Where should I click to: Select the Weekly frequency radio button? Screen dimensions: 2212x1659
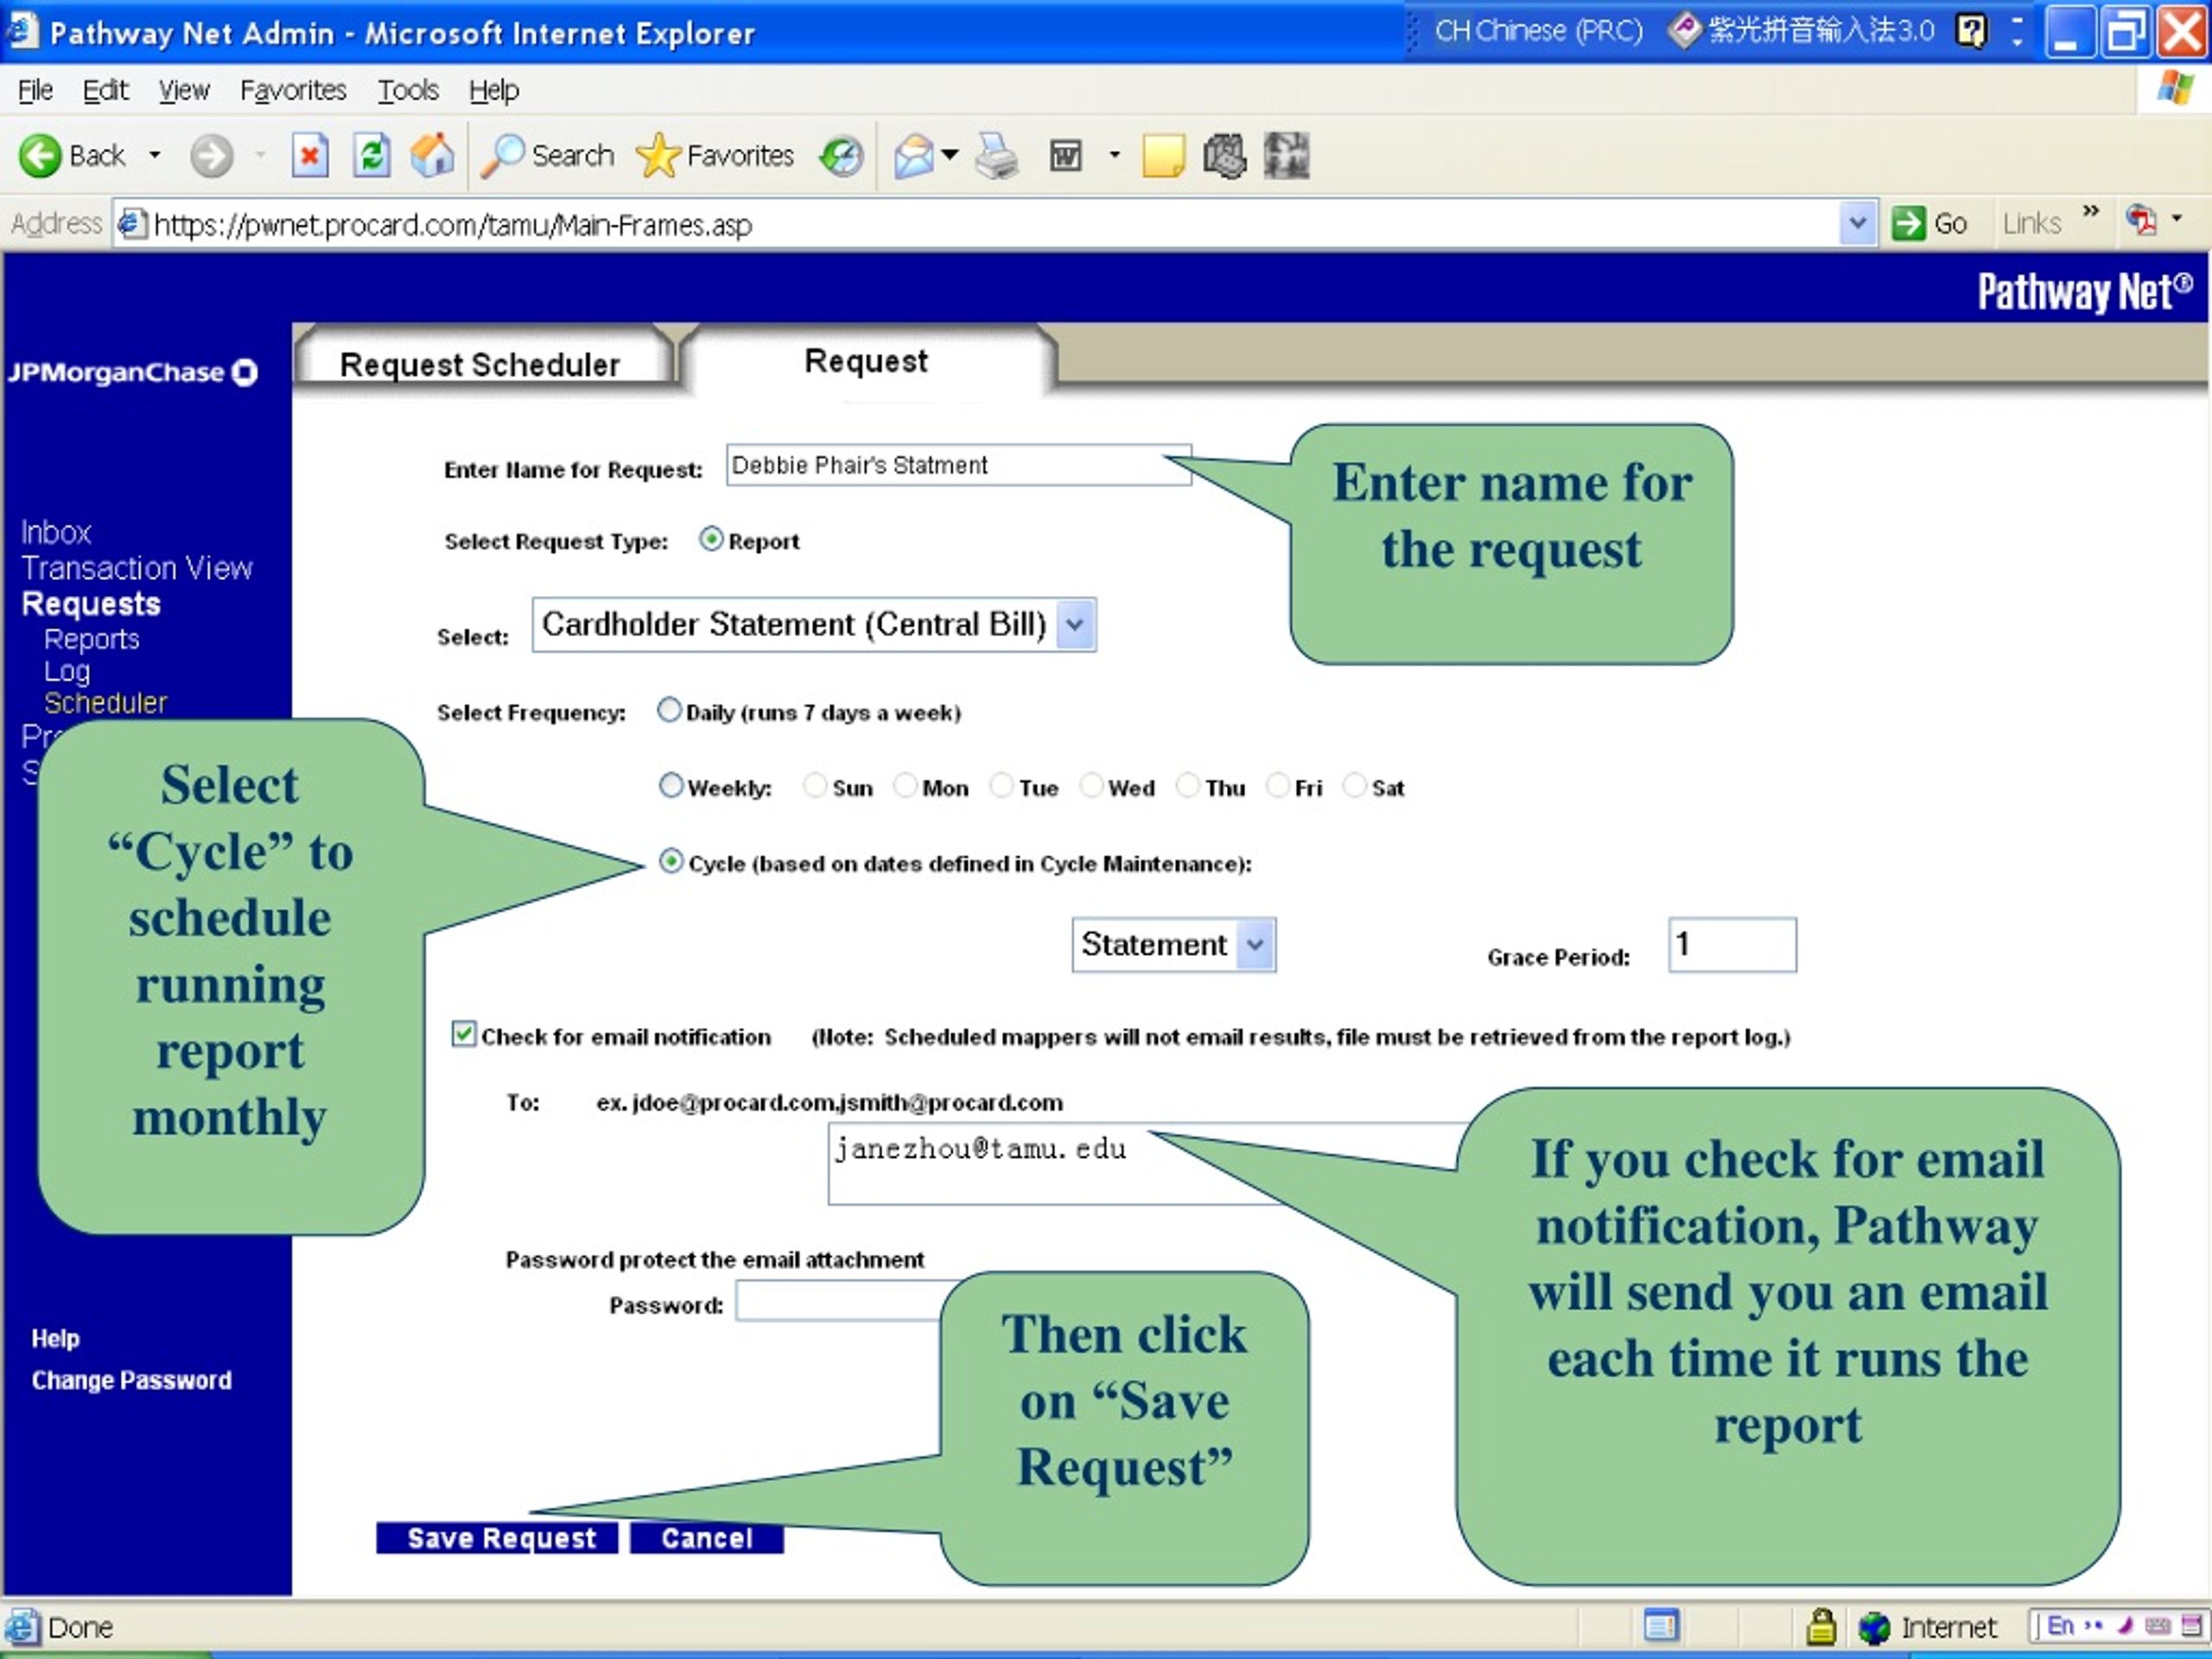pyautogui.click(x=671, y=785)
